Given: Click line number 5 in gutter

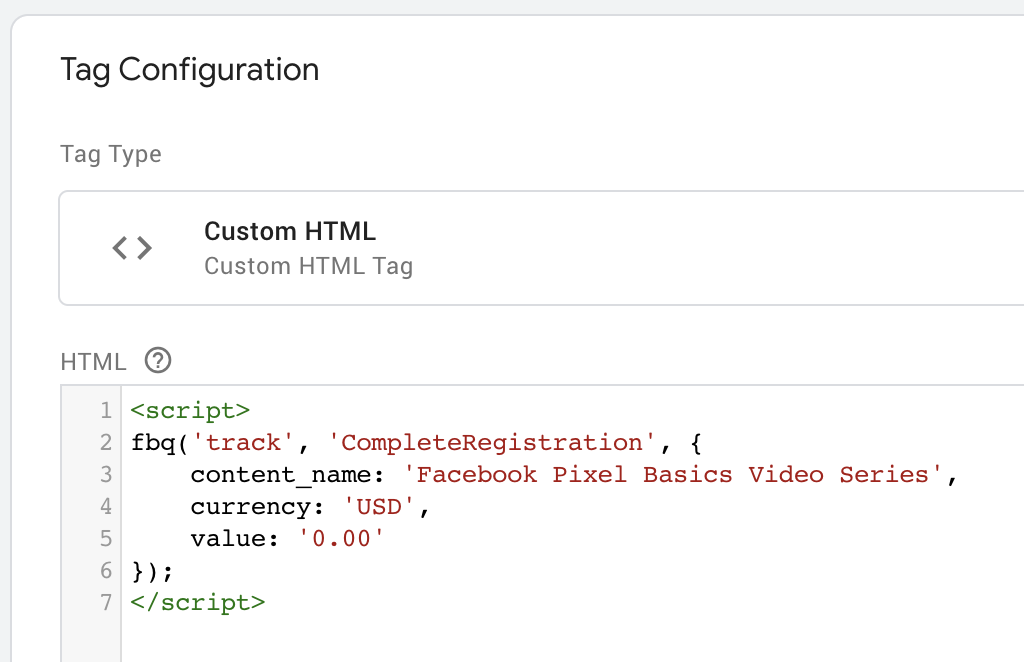Looking at the screenshot, I should [x=106, y=539].
